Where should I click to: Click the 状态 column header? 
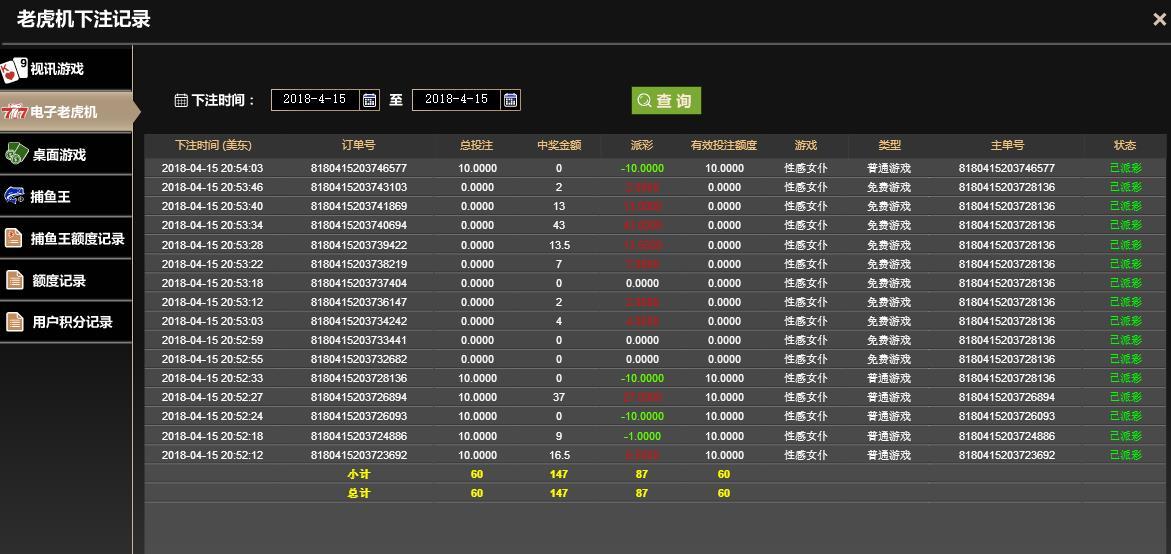coord(1124,145)
